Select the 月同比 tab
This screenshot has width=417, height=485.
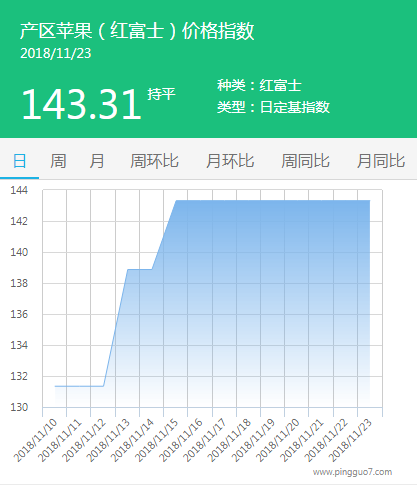[x=381, y=161]
